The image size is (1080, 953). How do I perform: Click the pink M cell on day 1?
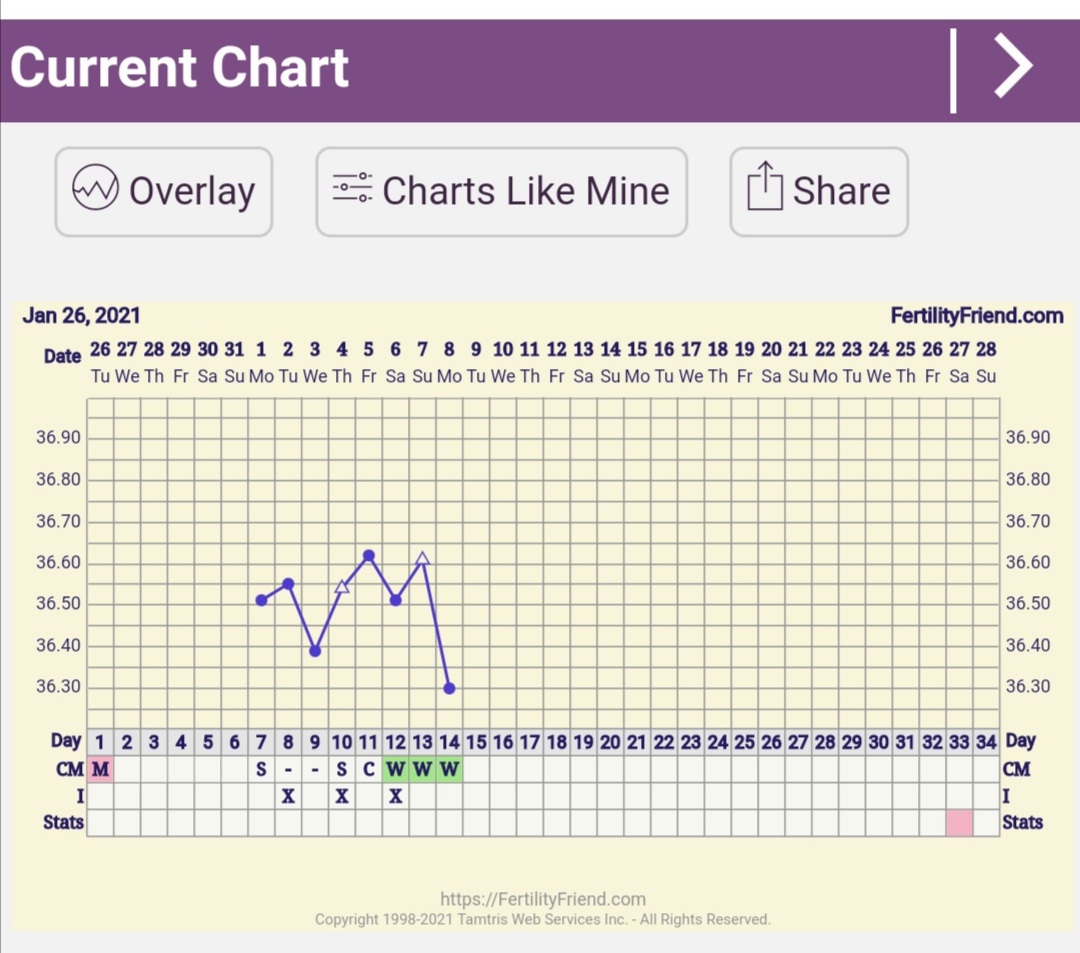click(x=100, y=769)
